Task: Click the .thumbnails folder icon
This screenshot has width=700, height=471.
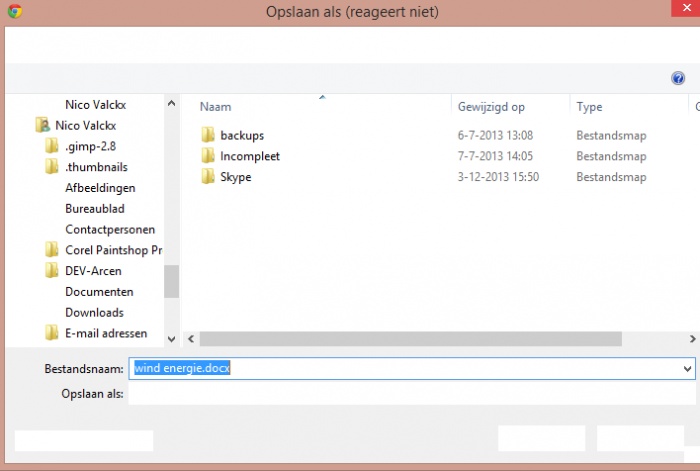Action: point(52,167)
